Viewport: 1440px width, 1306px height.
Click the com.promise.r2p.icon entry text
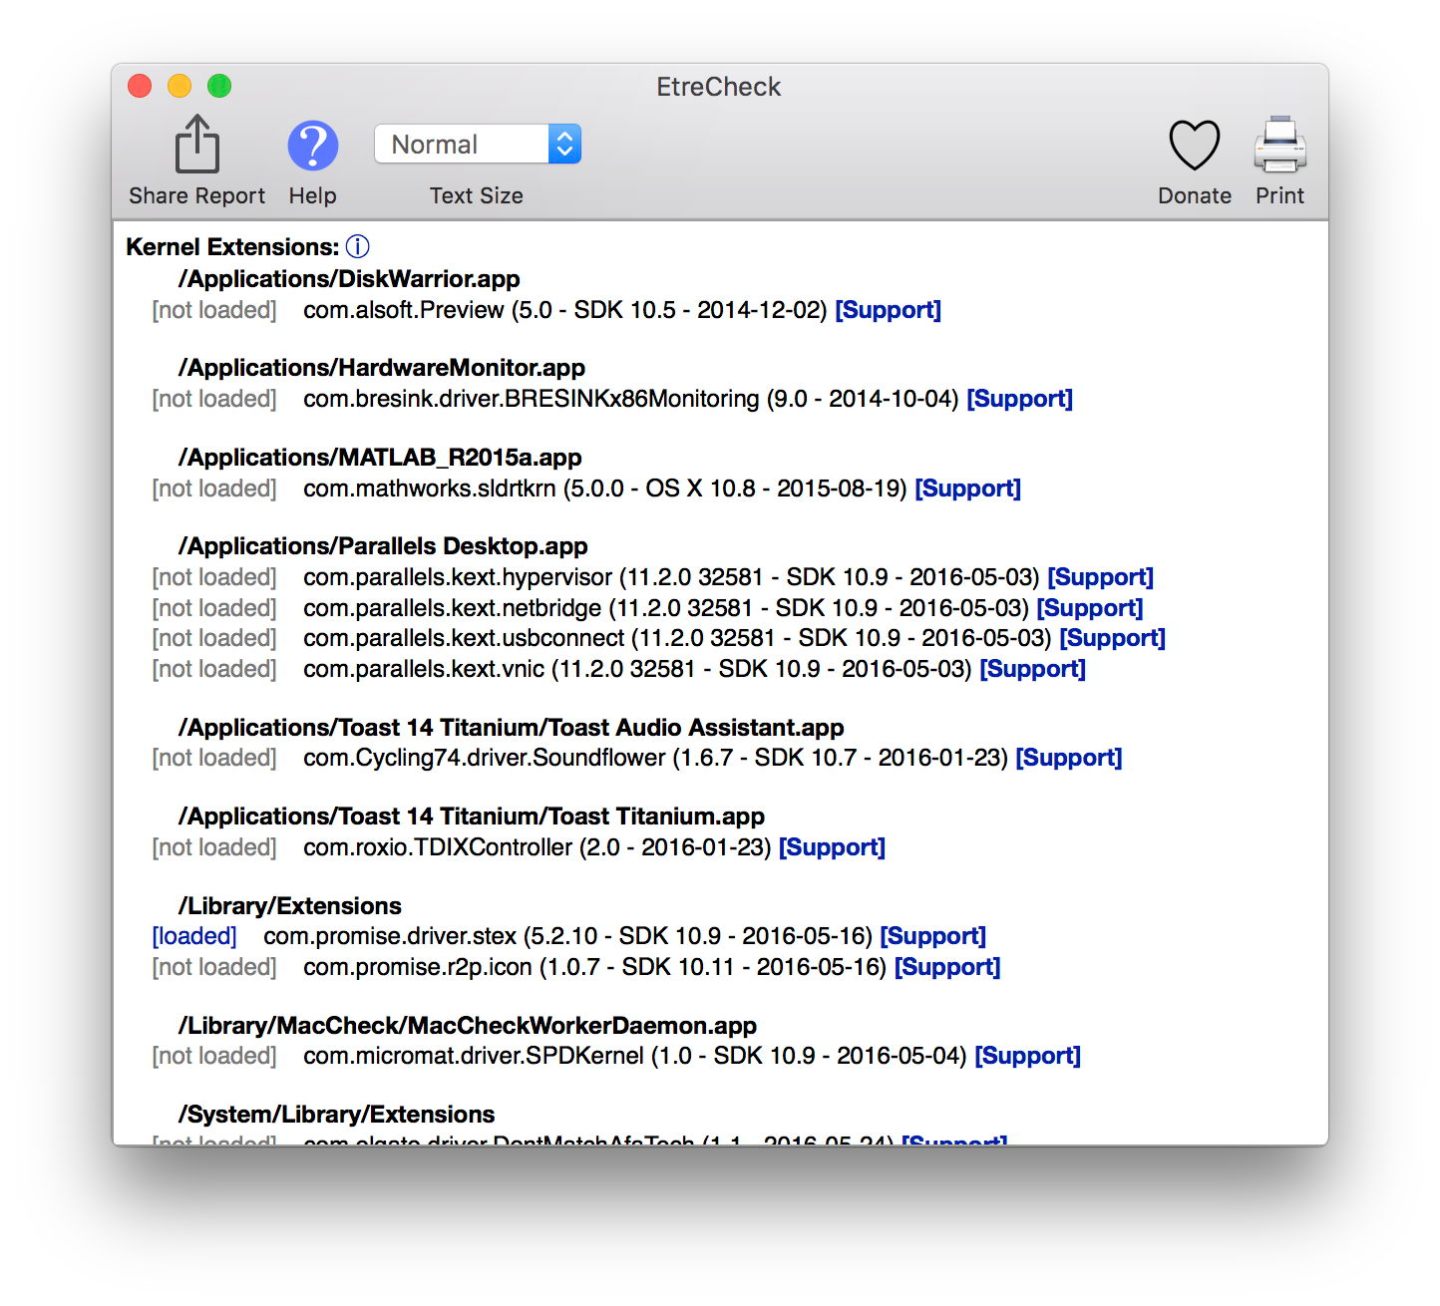[x=595, y=967]
